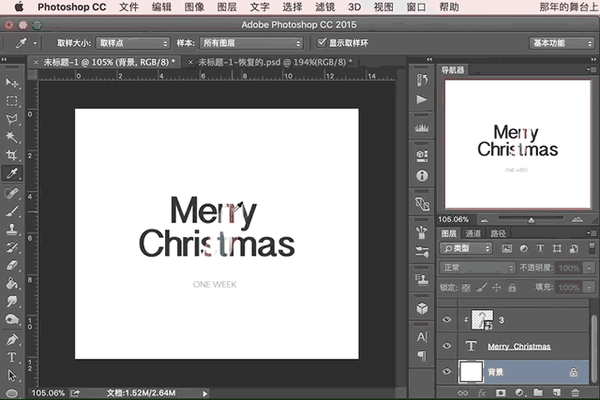This screenshot has width=600, height=400.
Task: Open the 3D panel cube icon
Action: tap(422, 308)
